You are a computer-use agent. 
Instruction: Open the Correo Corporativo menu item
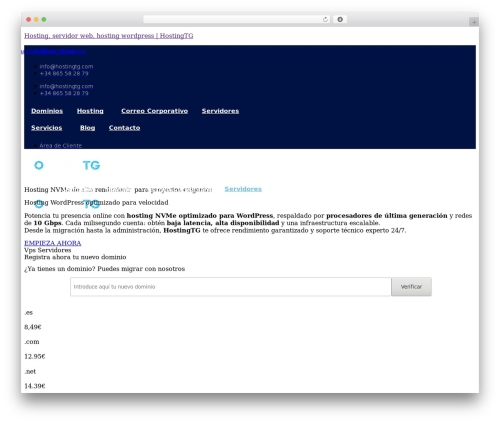click(x=155, y=111)
